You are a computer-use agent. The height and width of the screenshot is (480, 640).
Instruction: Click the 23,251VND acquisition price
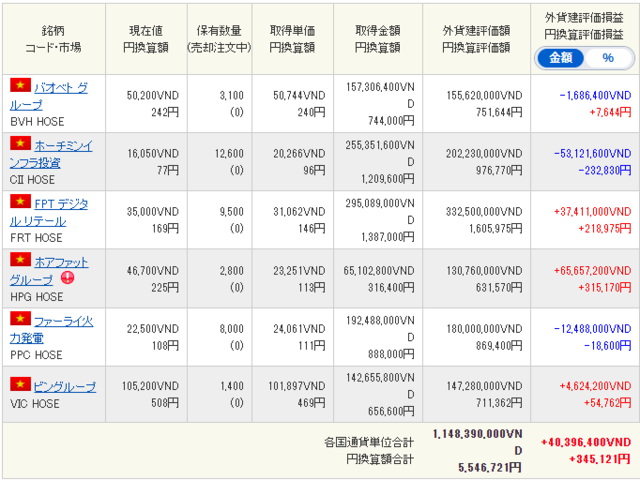point(299,271)
